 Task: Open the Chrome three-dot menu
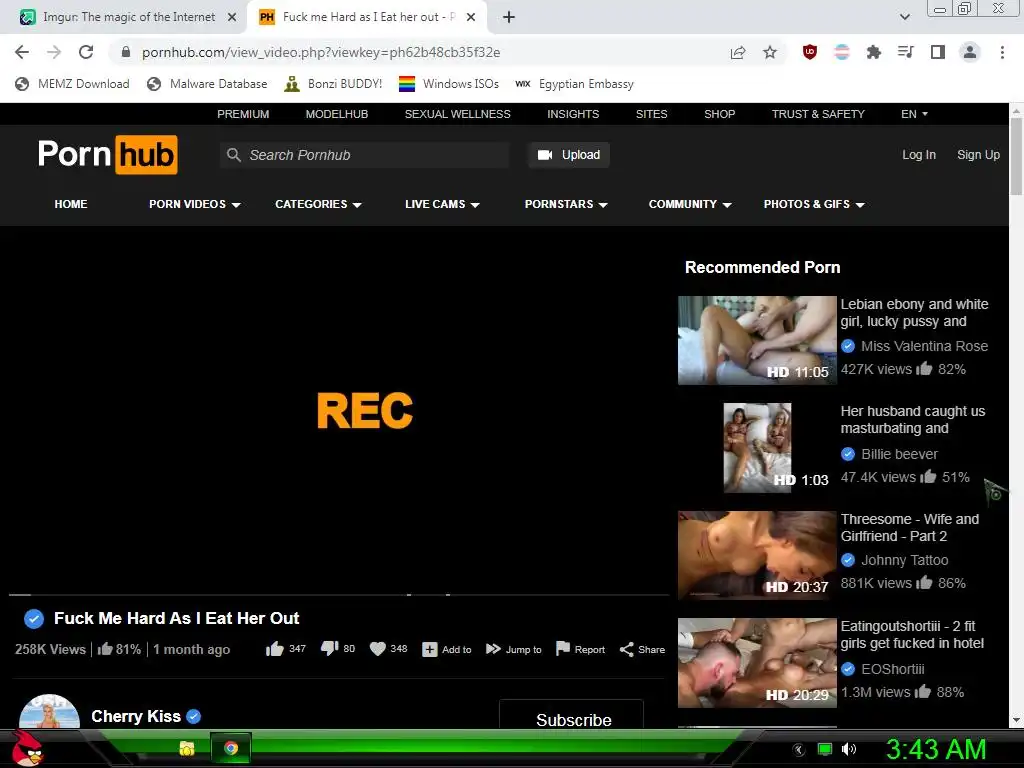[x=1002, y=52]
